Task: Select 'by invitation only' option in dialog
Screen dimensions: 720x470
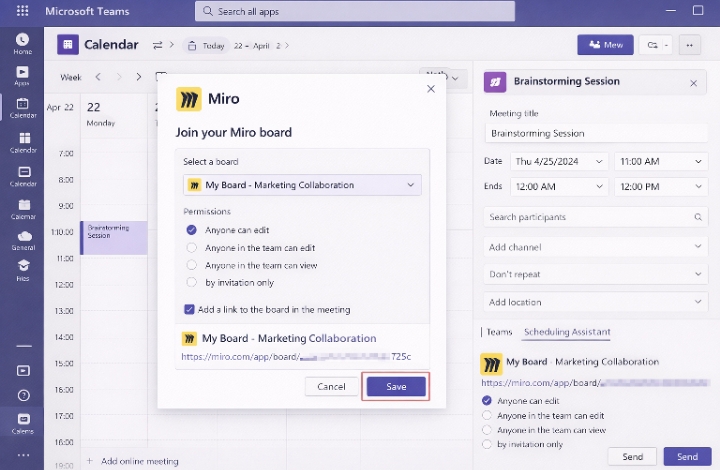Action: coord(192,283)
